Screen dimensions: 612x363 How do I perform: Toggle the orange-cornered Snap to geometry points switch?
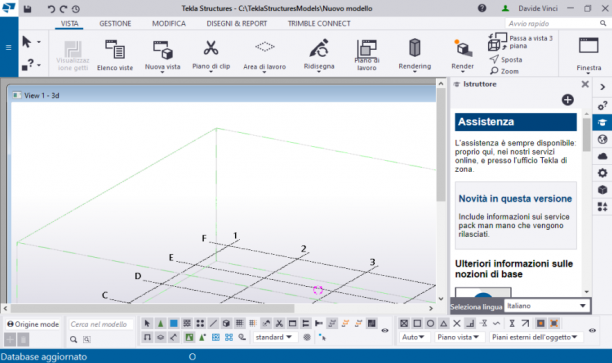(554, 323)
